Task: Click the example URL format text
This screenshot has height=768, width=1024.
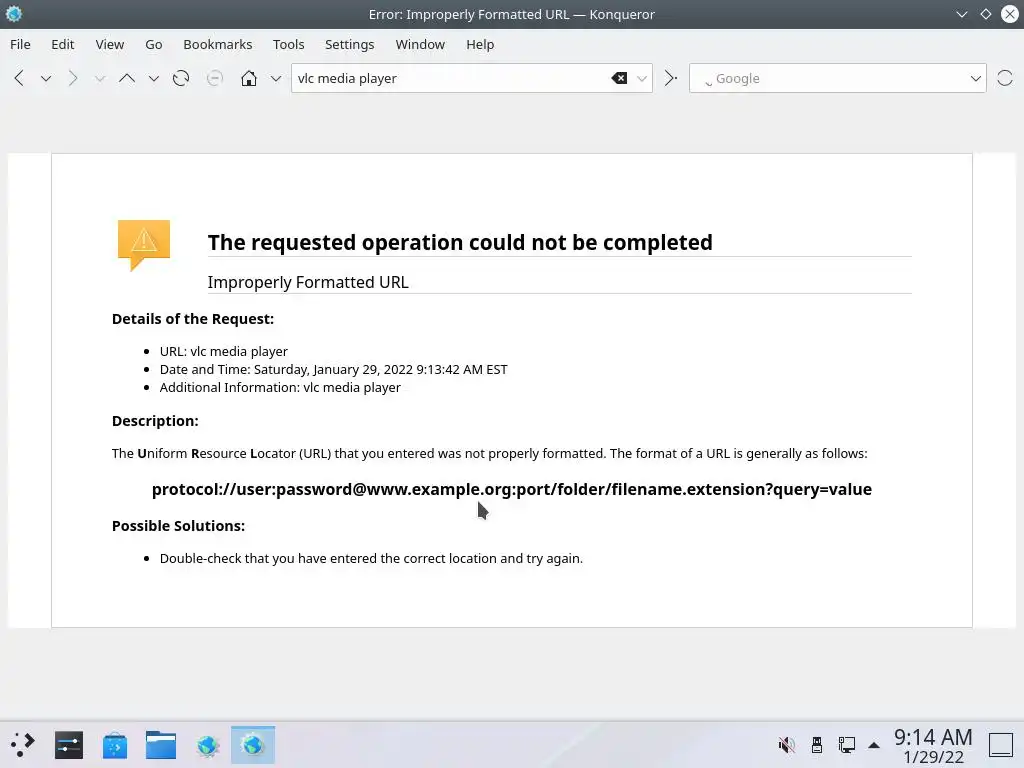Action: (x=511, y=489)
